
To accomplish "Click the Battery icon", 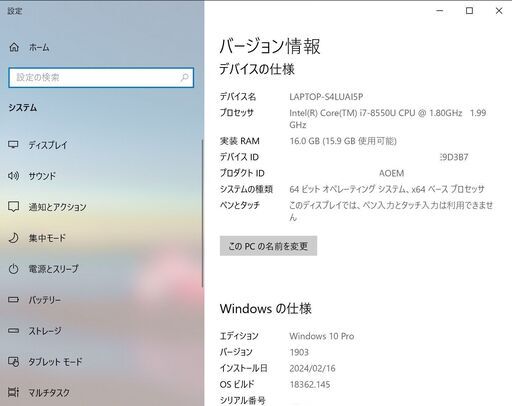I will point(13,300).
